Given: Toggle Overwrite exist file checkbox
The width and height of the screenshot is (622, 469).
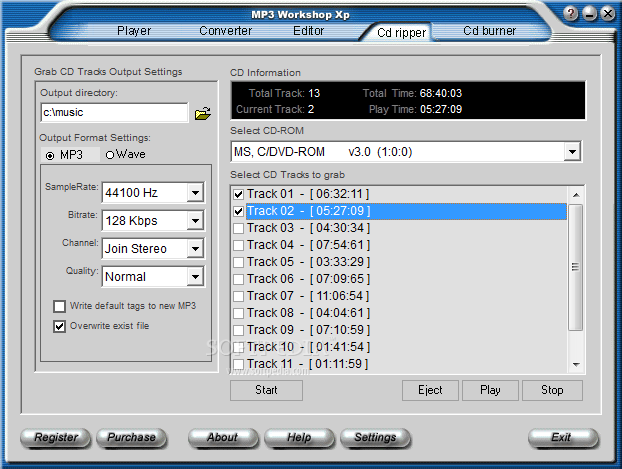Looking at the screenshot, I should pyautogui.click(x=60, y=327).
